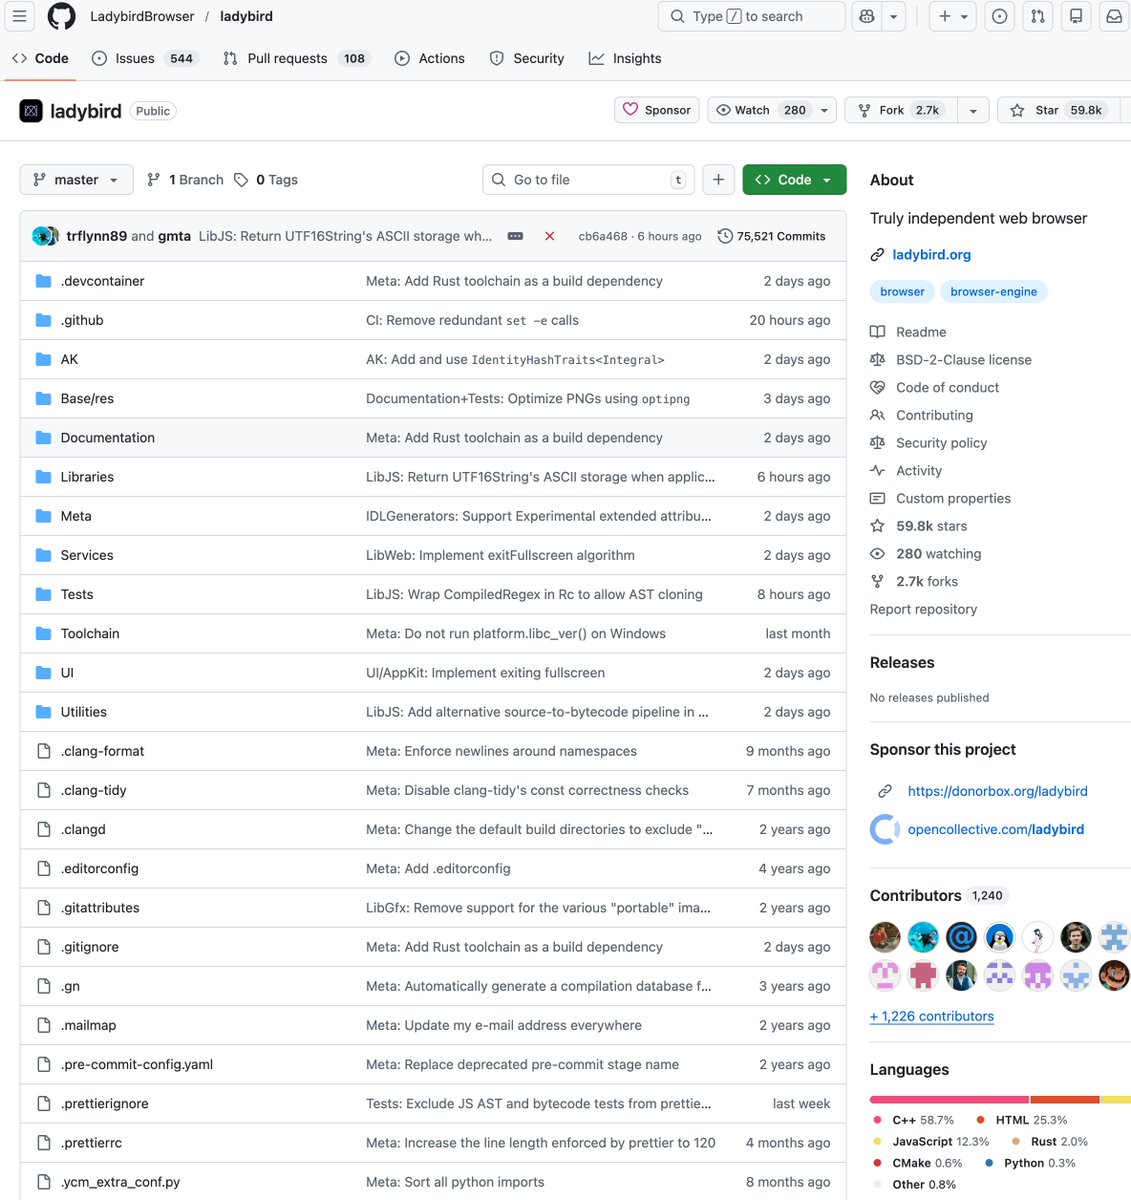The image size is (1131, 1200).
Task: Click the GitHub octocat logo
Action: click(x=62, y=16)
